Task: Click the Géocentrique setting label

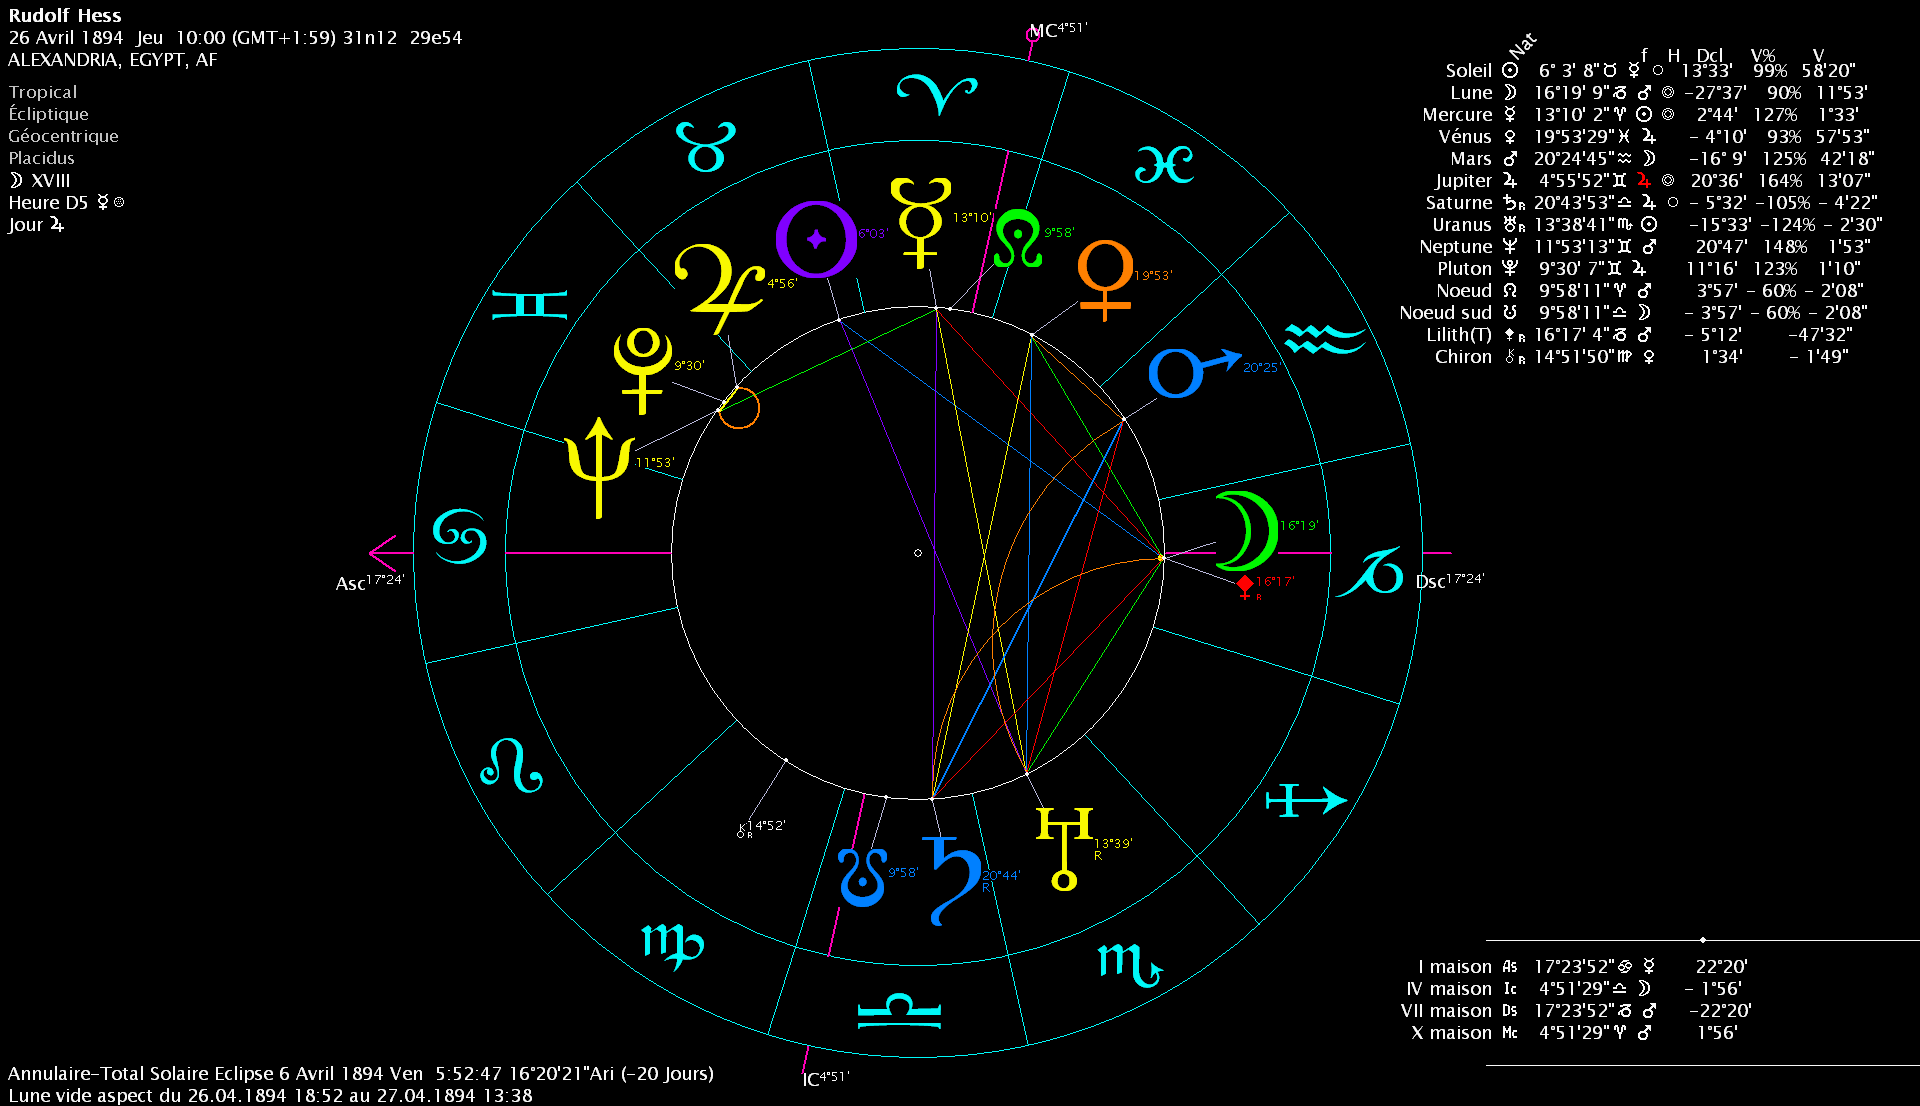Action: tap(64, 135)
